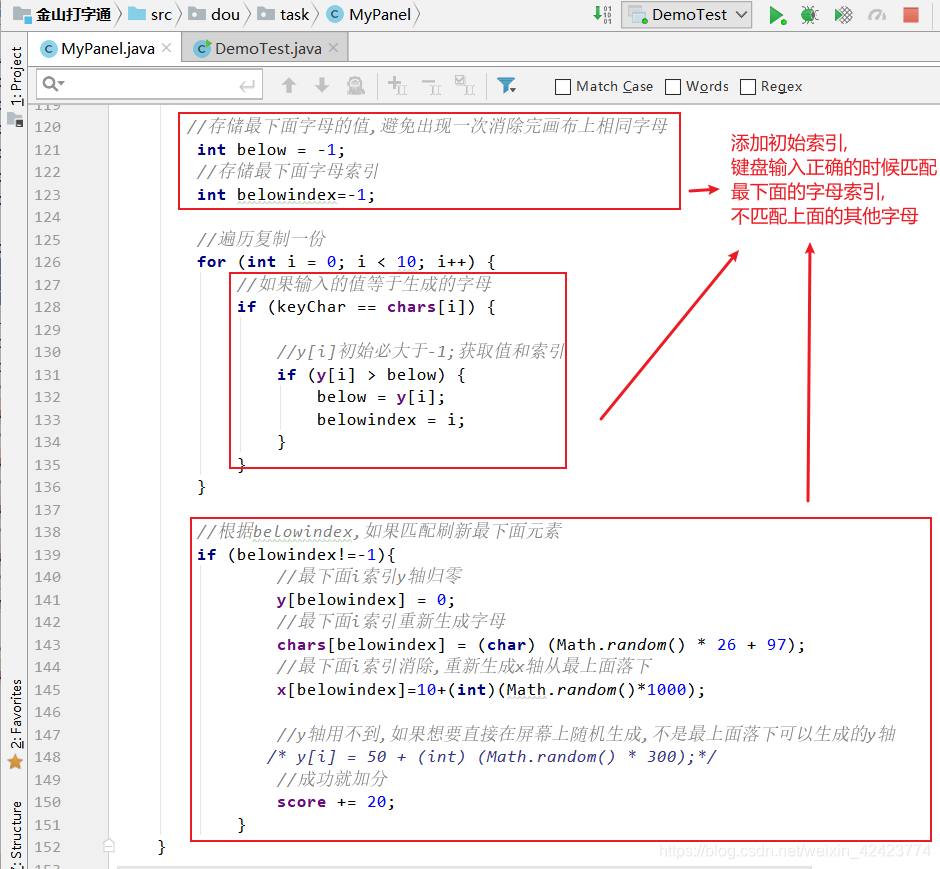Select task folder in the breadcrumb
940x869 pixels.
284,14
